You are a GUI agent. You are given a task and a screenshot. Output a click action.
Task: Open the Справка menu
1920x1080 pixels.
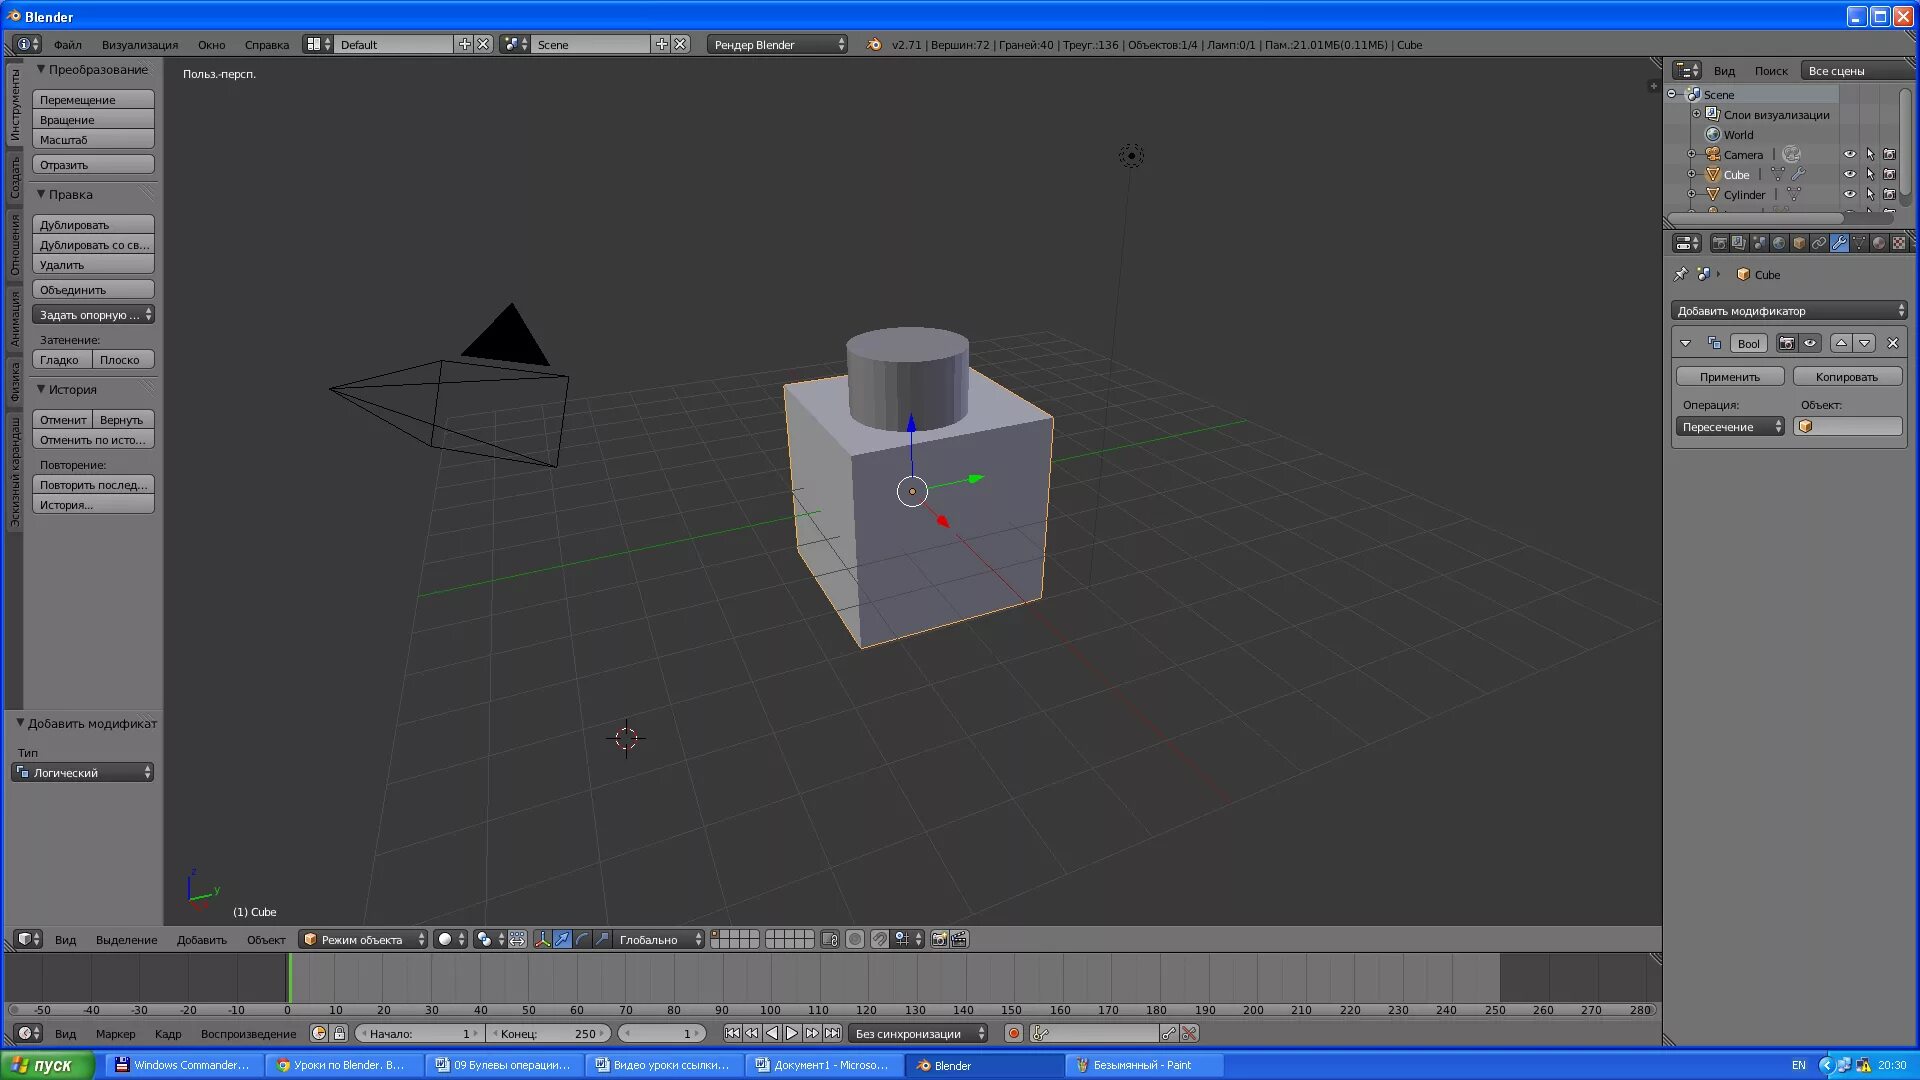coord(267,44)
